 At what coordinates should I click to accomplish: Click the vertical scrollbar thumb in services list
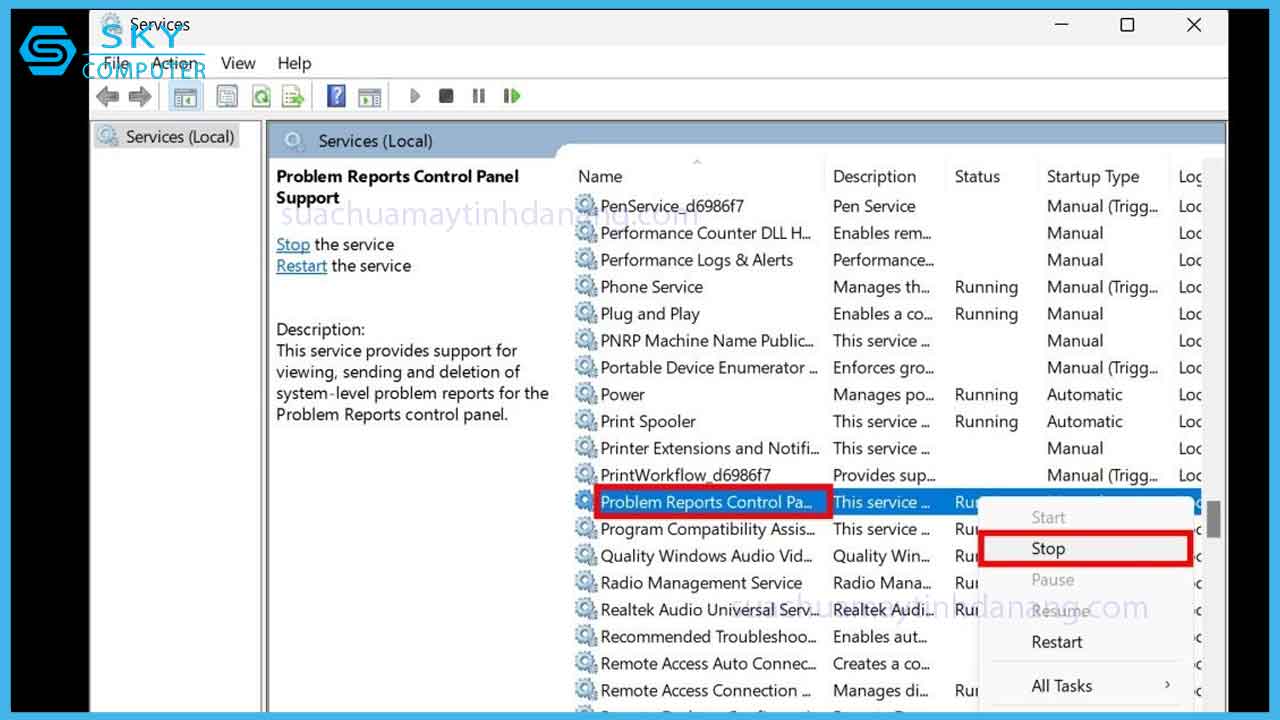click(1214, 519)
